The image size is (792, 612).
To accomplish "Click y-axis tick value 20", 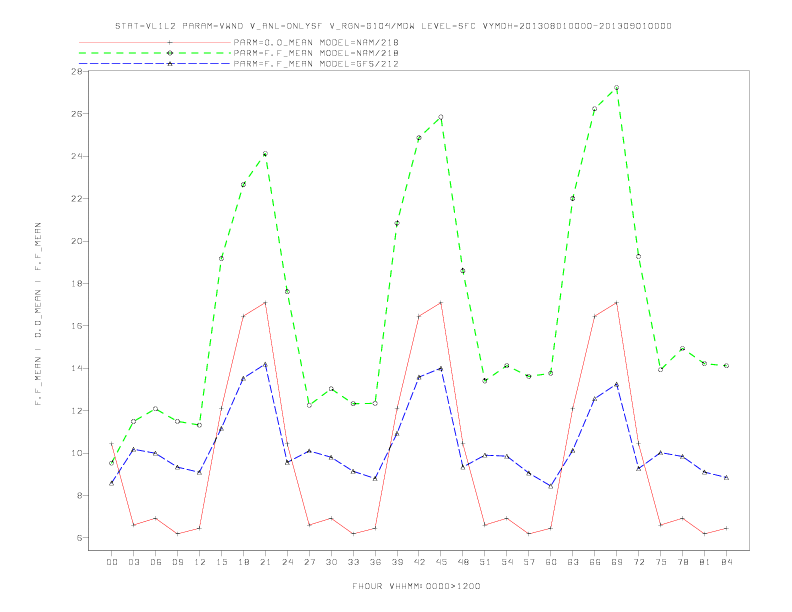I will point(77,241).
